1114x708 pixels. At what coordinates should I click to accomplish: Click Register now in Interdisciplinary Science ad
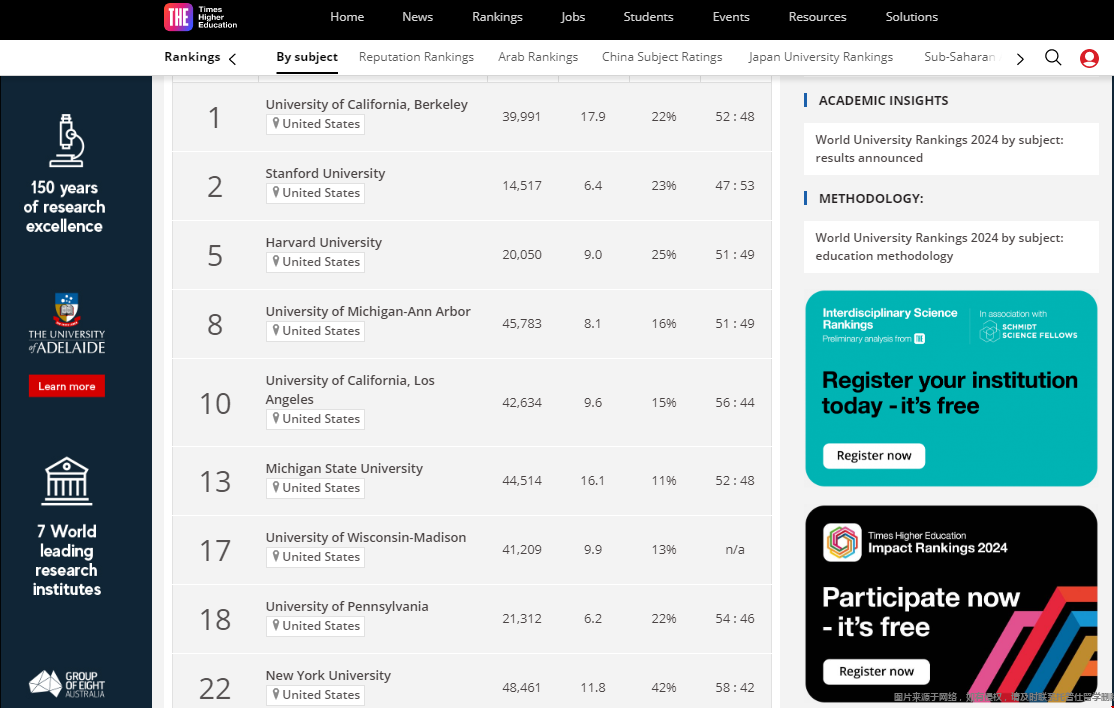[x=874, y=456]
